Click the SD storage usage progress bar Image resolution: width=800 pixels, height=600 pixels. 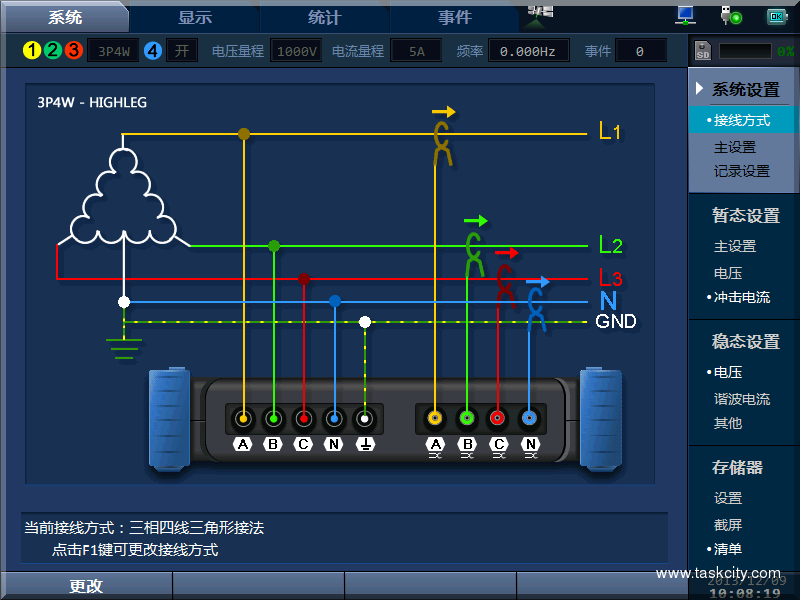pos(745,50)
